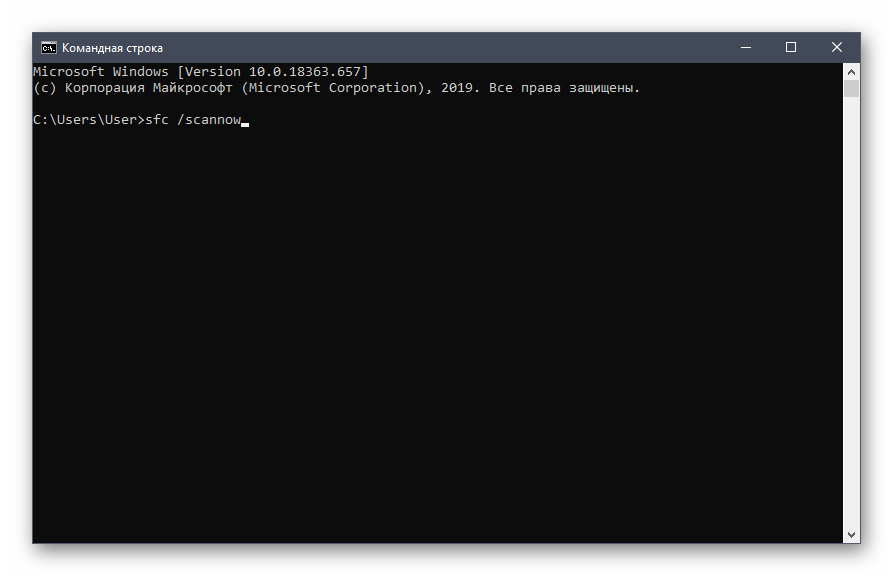This screenshot has height=576, width=893.
Task: Click the scrollbar up arrow
Action: 852,71
